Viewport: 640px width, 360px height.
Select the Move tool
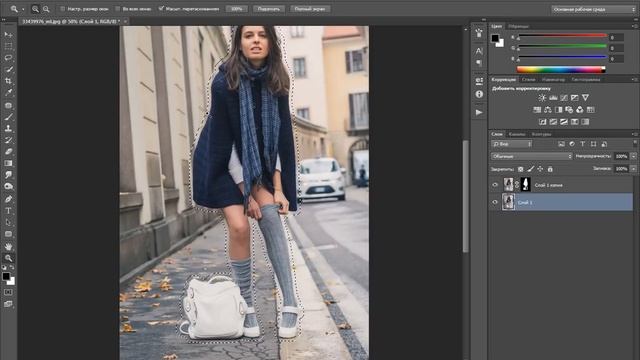coord(8,34)
